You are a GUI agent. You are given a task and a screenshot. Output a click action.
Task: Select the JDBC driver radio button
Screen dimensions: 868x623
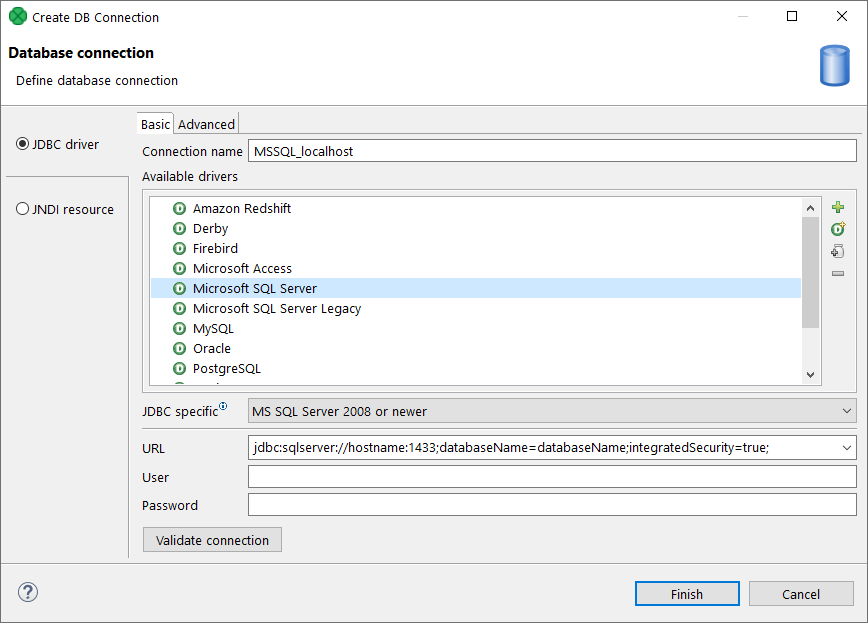point(21,141)
